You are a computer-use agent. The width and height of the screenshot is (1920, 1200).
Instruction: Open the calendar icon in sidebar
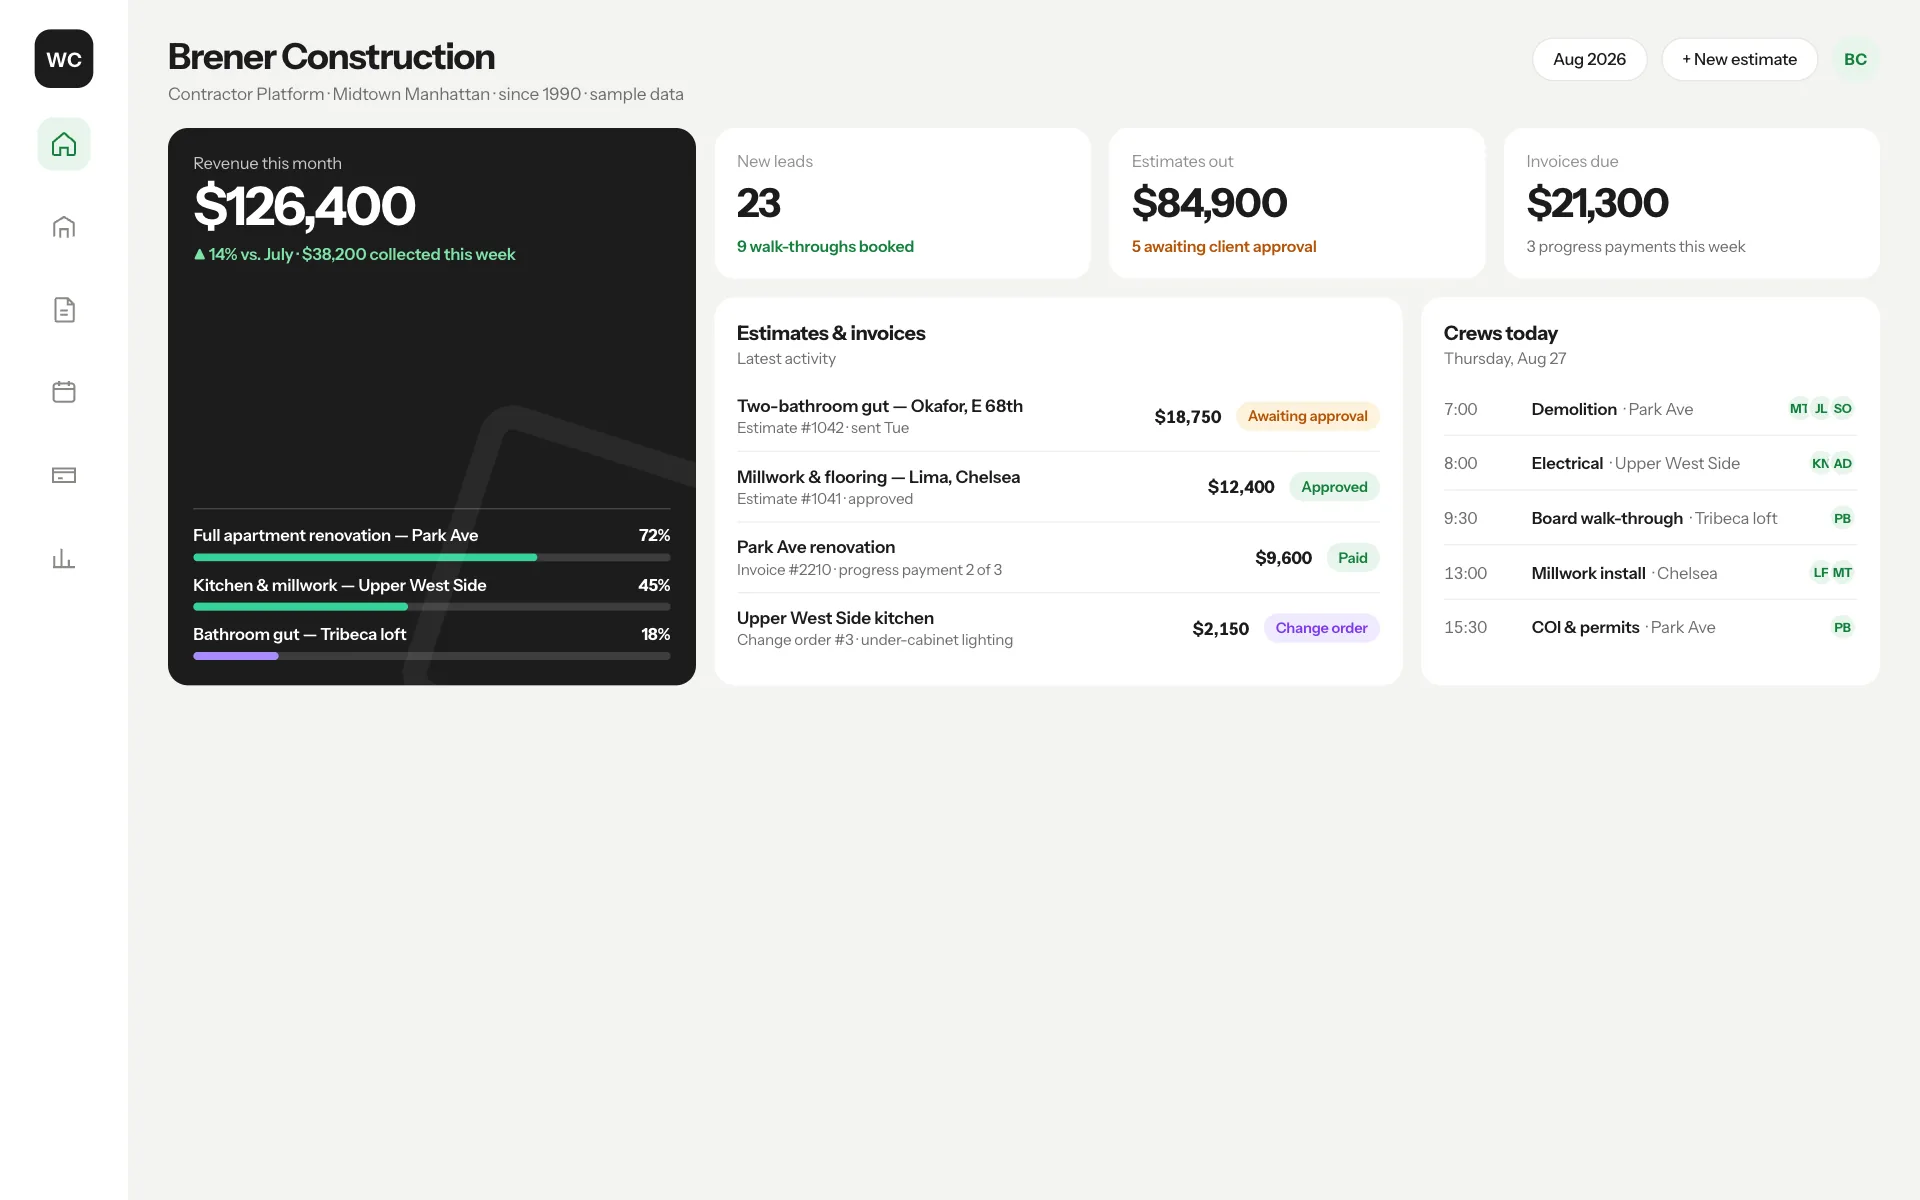tap(64, 392)
